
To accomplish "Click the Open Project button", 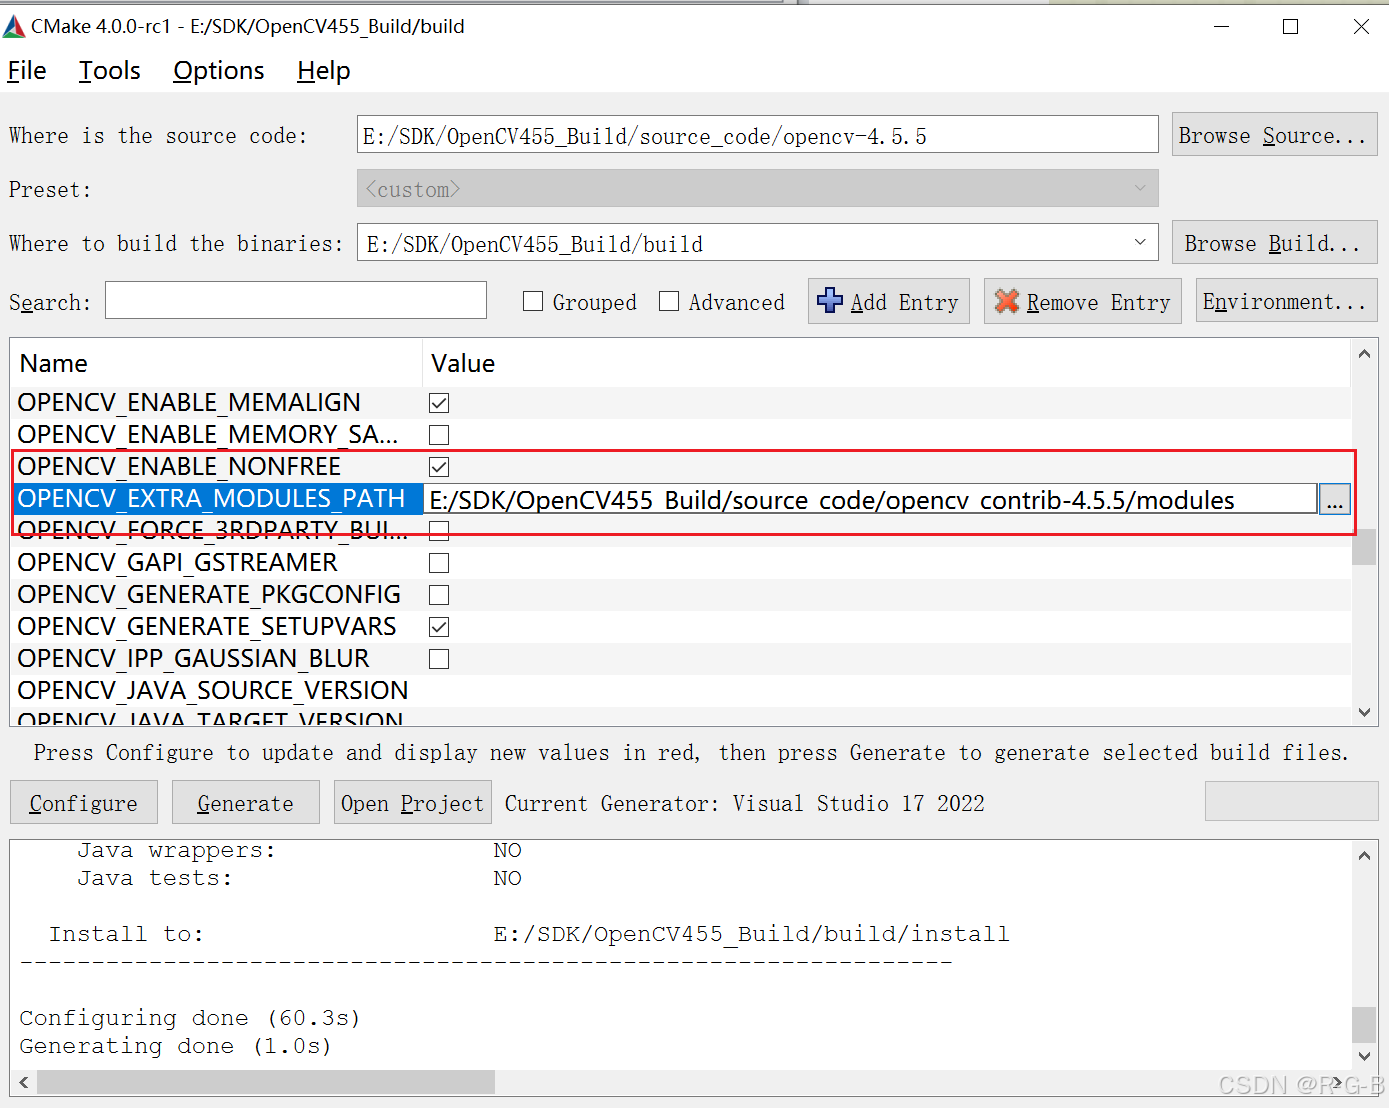I will [x=412, y=803].
